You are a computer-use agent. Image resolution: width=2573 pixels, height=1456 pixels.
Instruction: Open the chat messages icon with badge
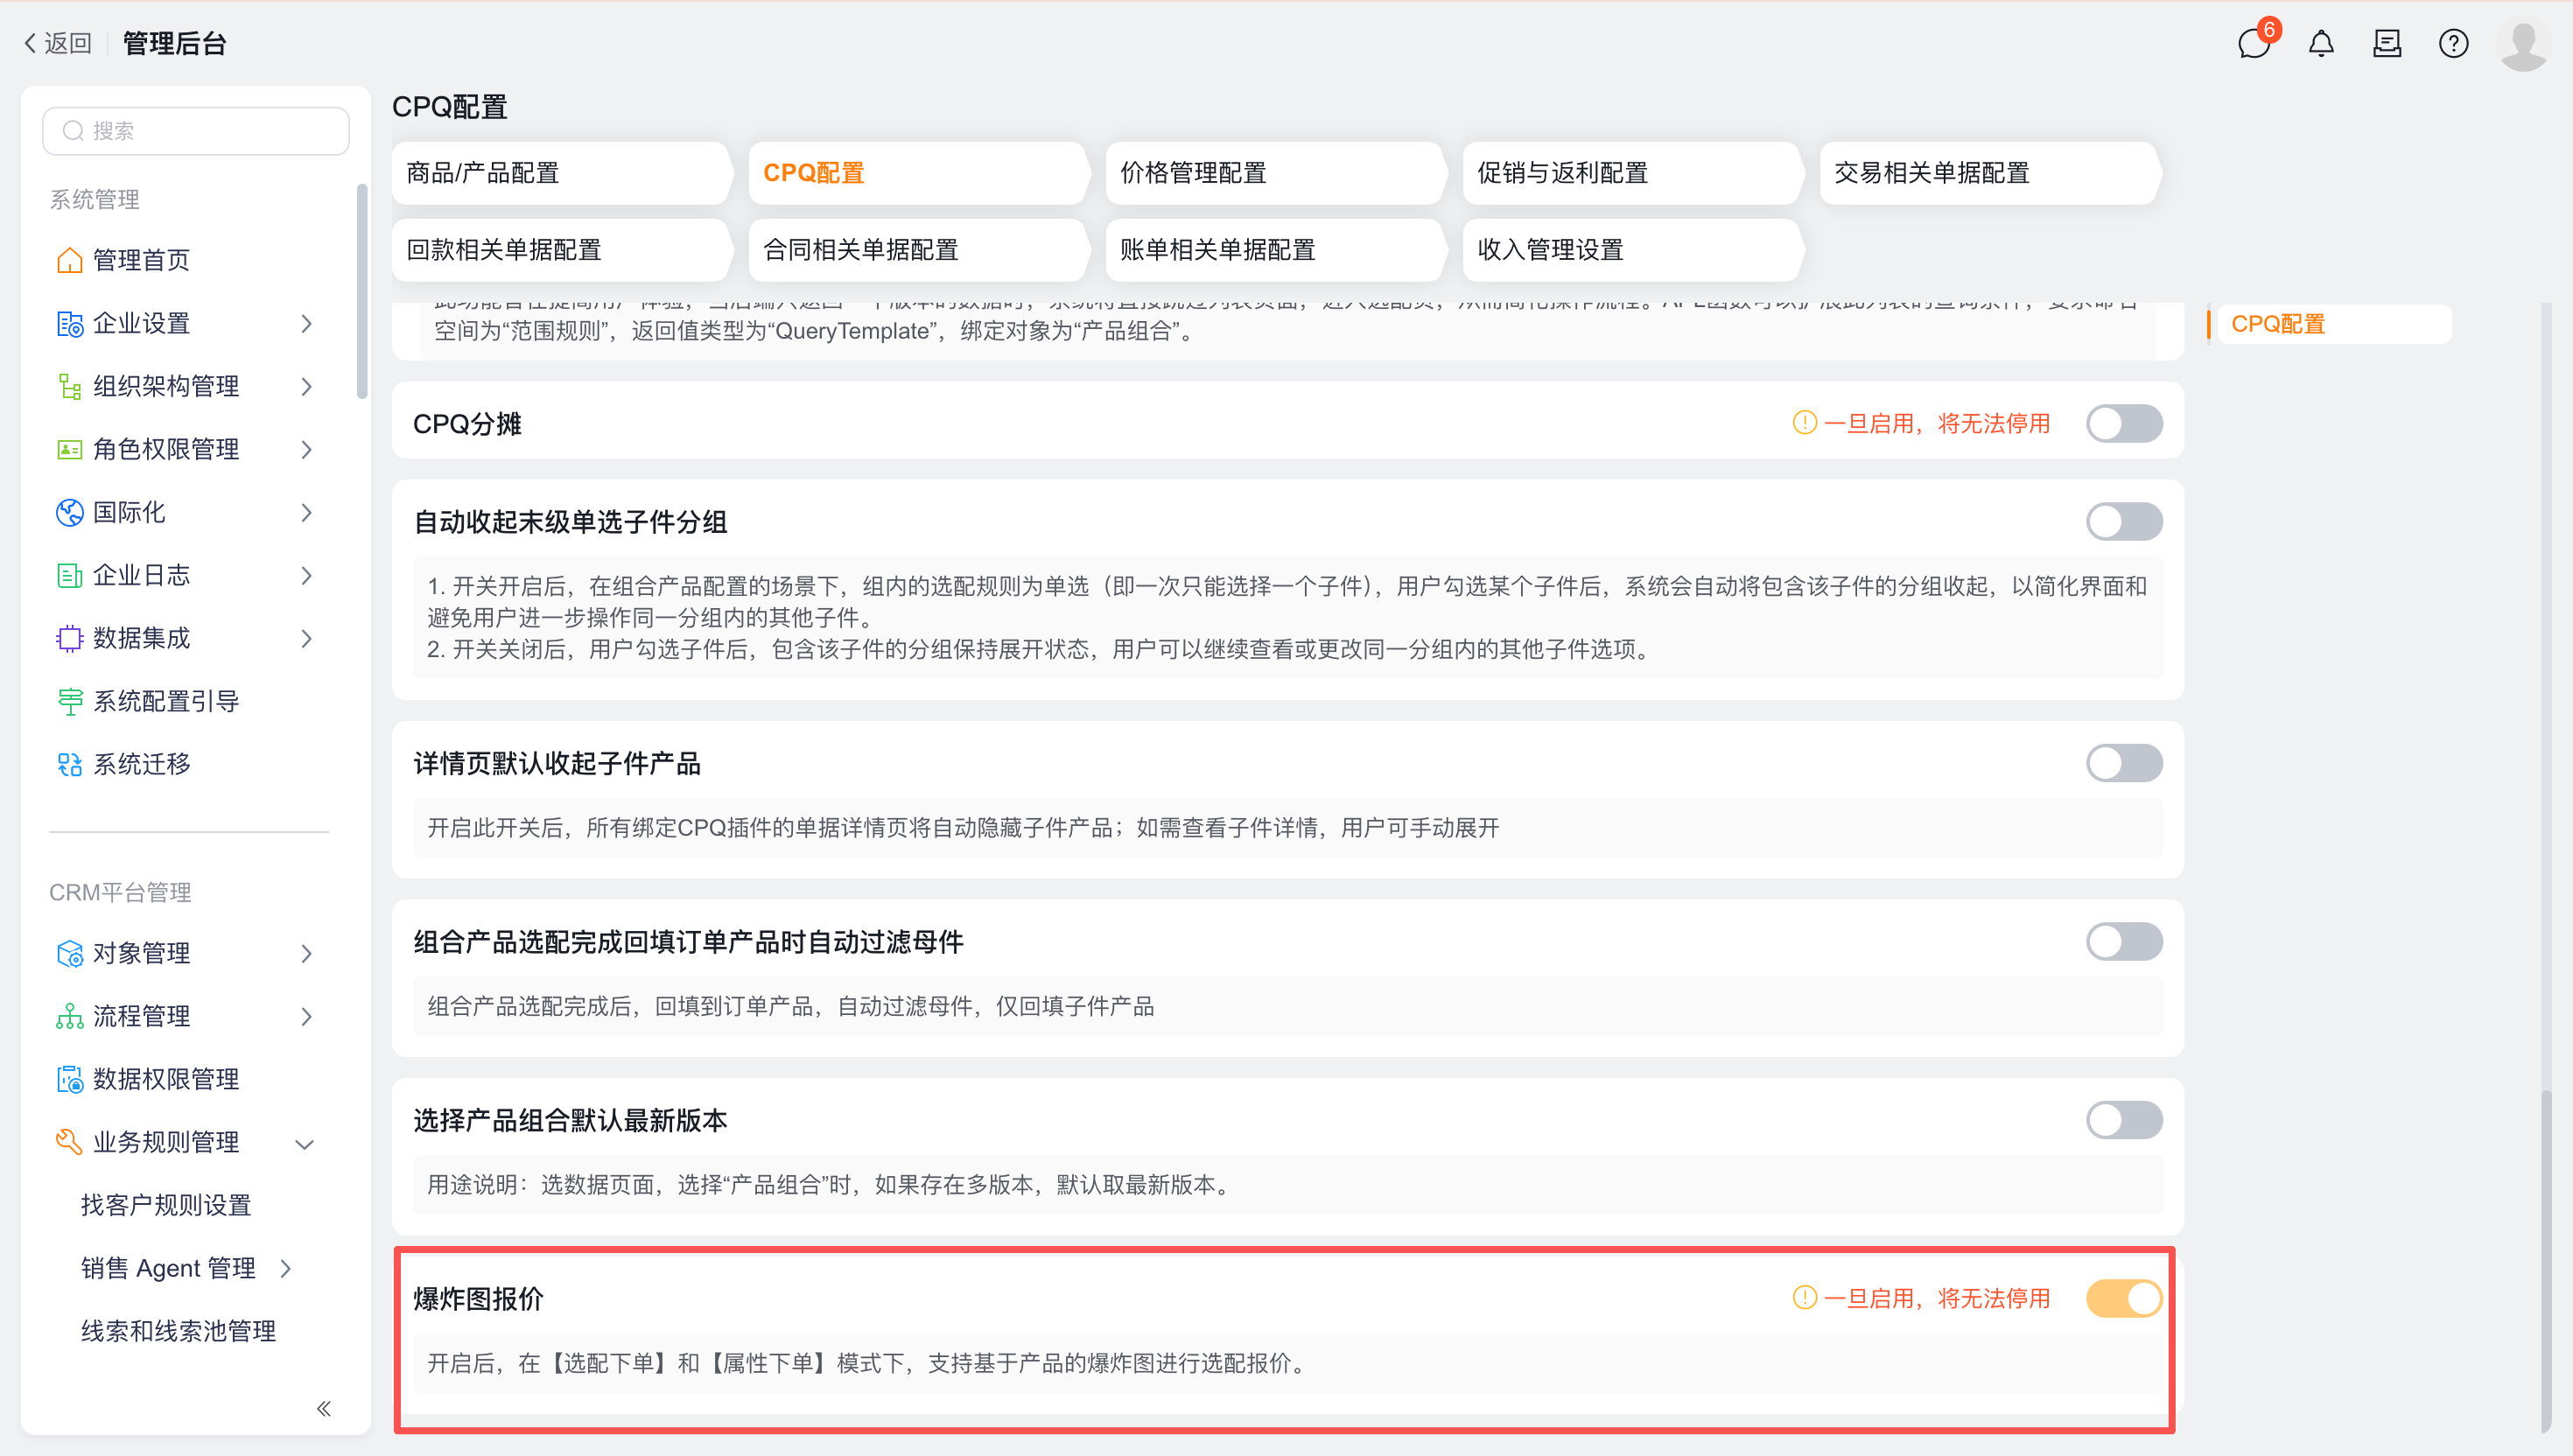coord(2254,44)
